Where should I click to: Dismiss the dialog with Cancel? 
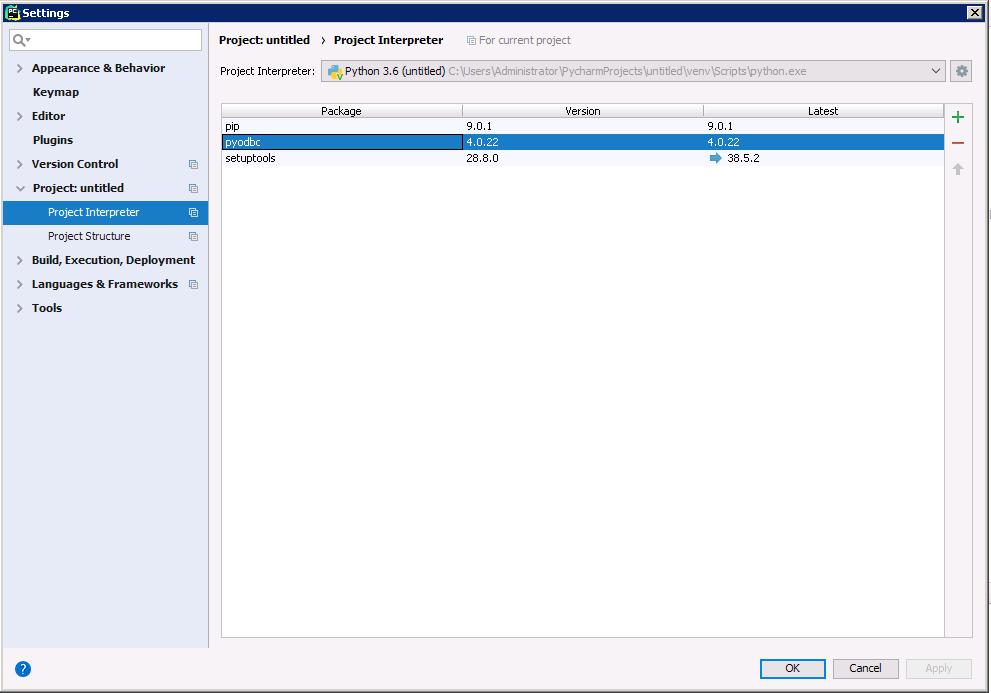(x=865, y=668)
